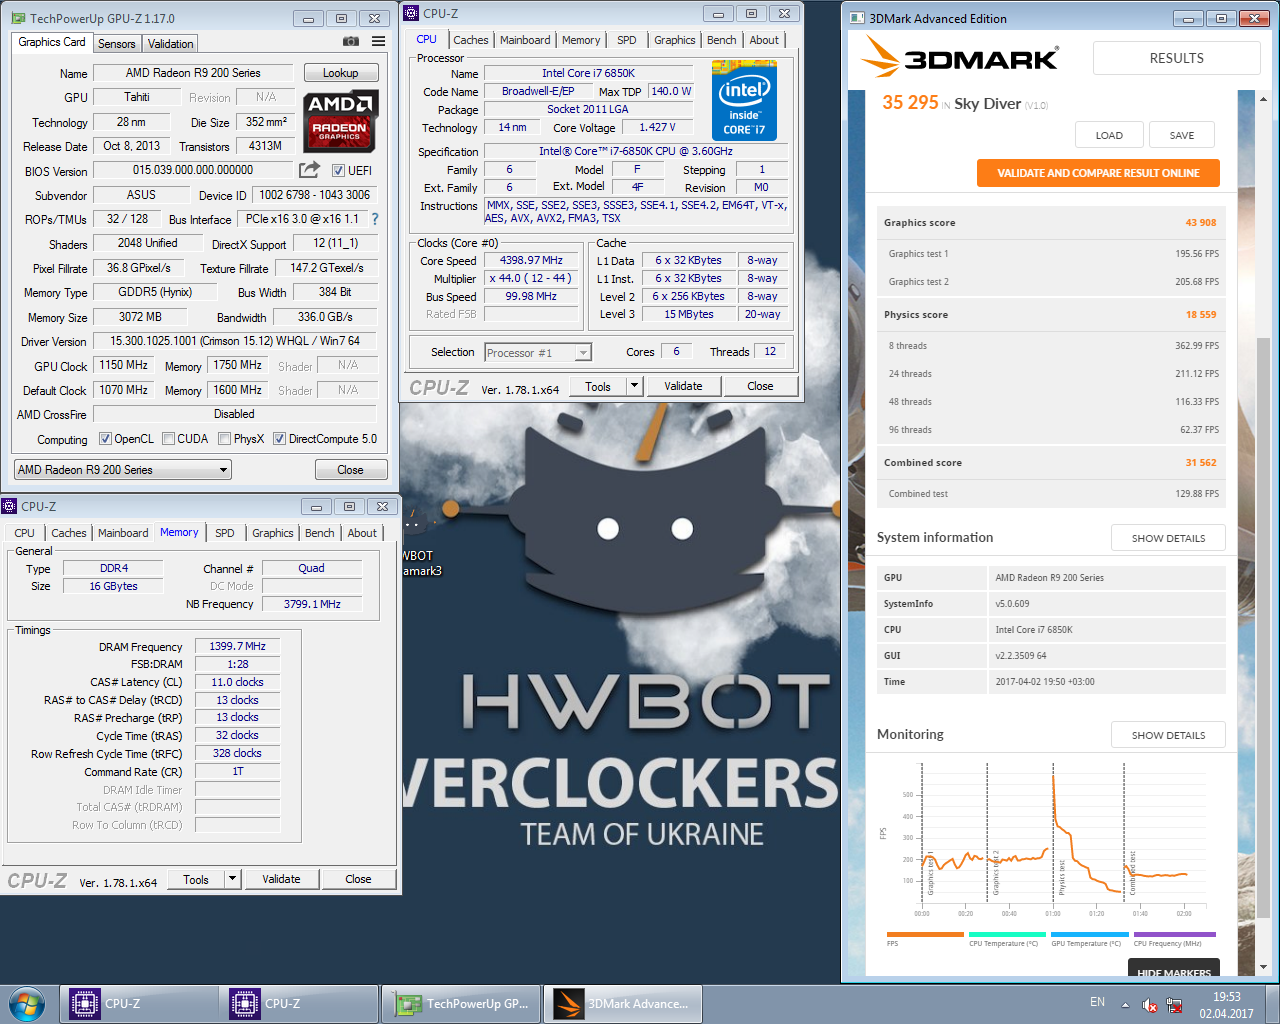
Task: Click the 3DMark window title icon
Action: [x=857, y=18]
